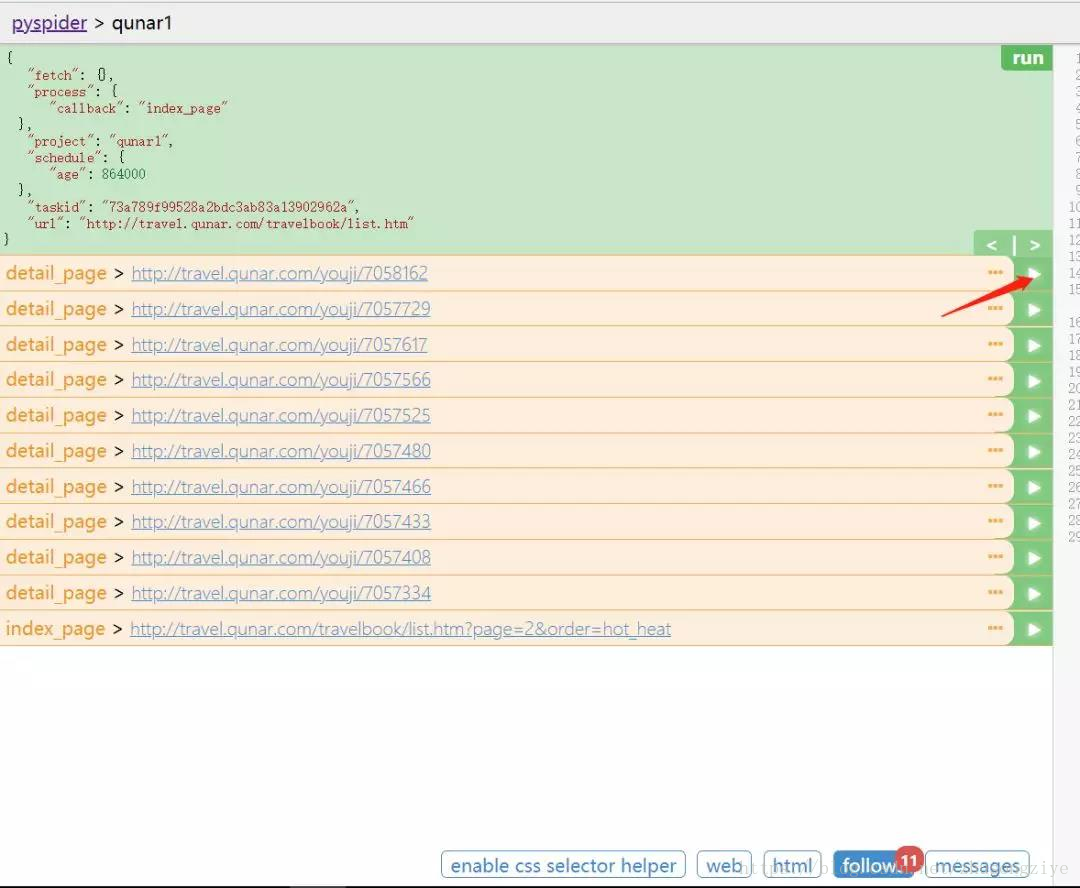Expand details dots for youji/7057408 row
The image size is (1080, 888).
995,557
